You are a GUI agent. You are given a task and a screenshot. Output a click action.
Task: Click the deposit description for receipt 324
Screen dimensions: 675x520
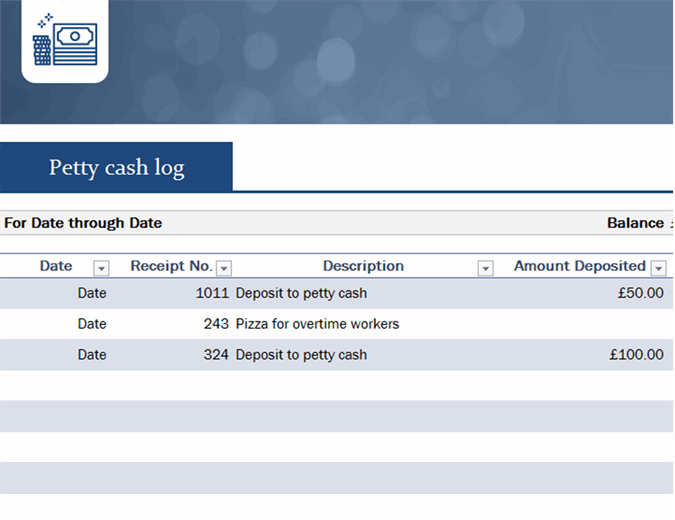point(301,355)
